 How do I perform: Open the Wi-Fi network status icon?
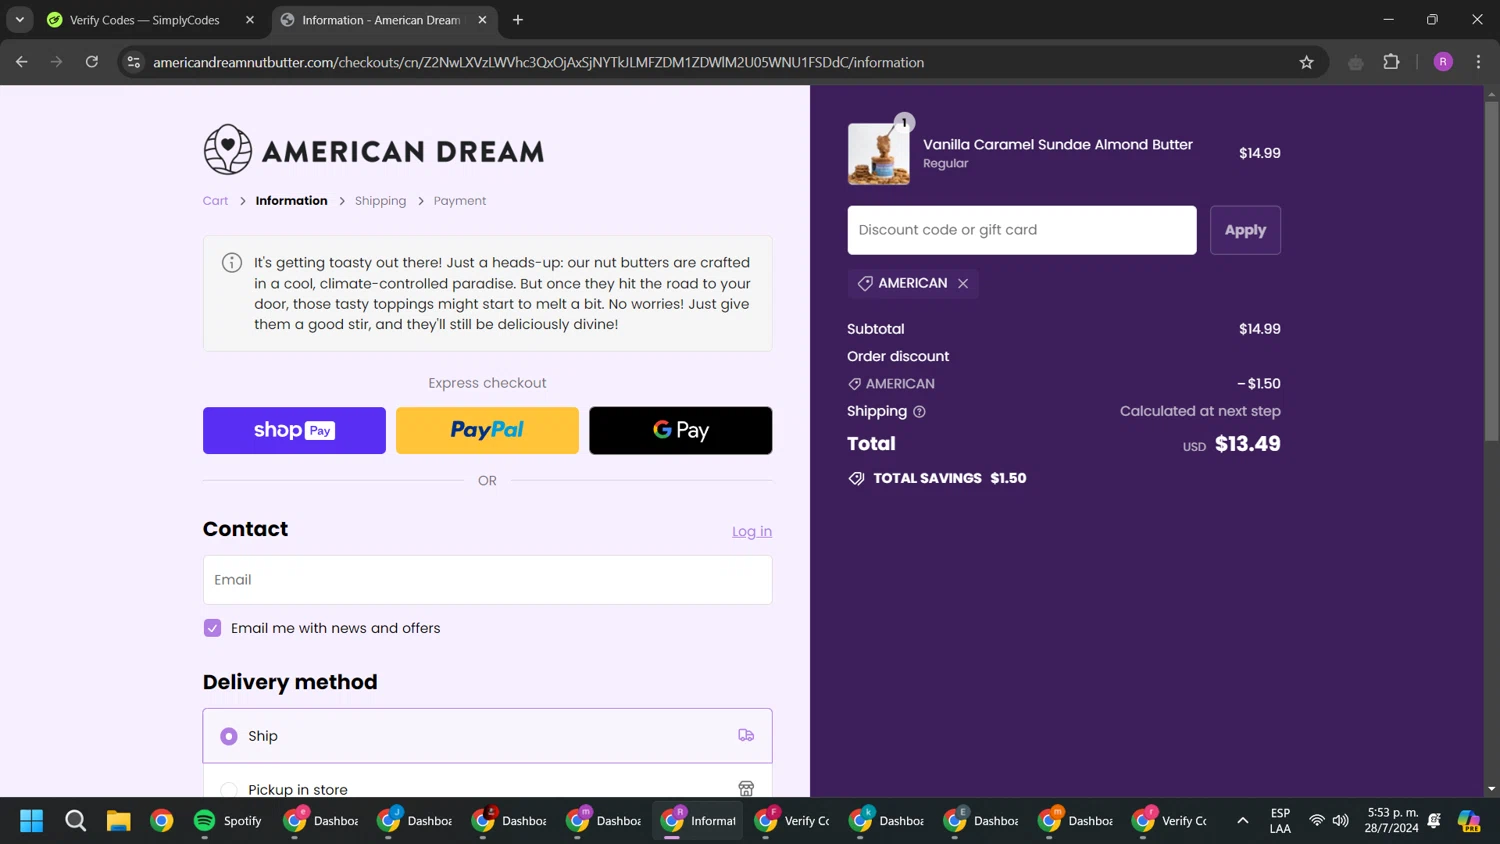[1317, 821]
